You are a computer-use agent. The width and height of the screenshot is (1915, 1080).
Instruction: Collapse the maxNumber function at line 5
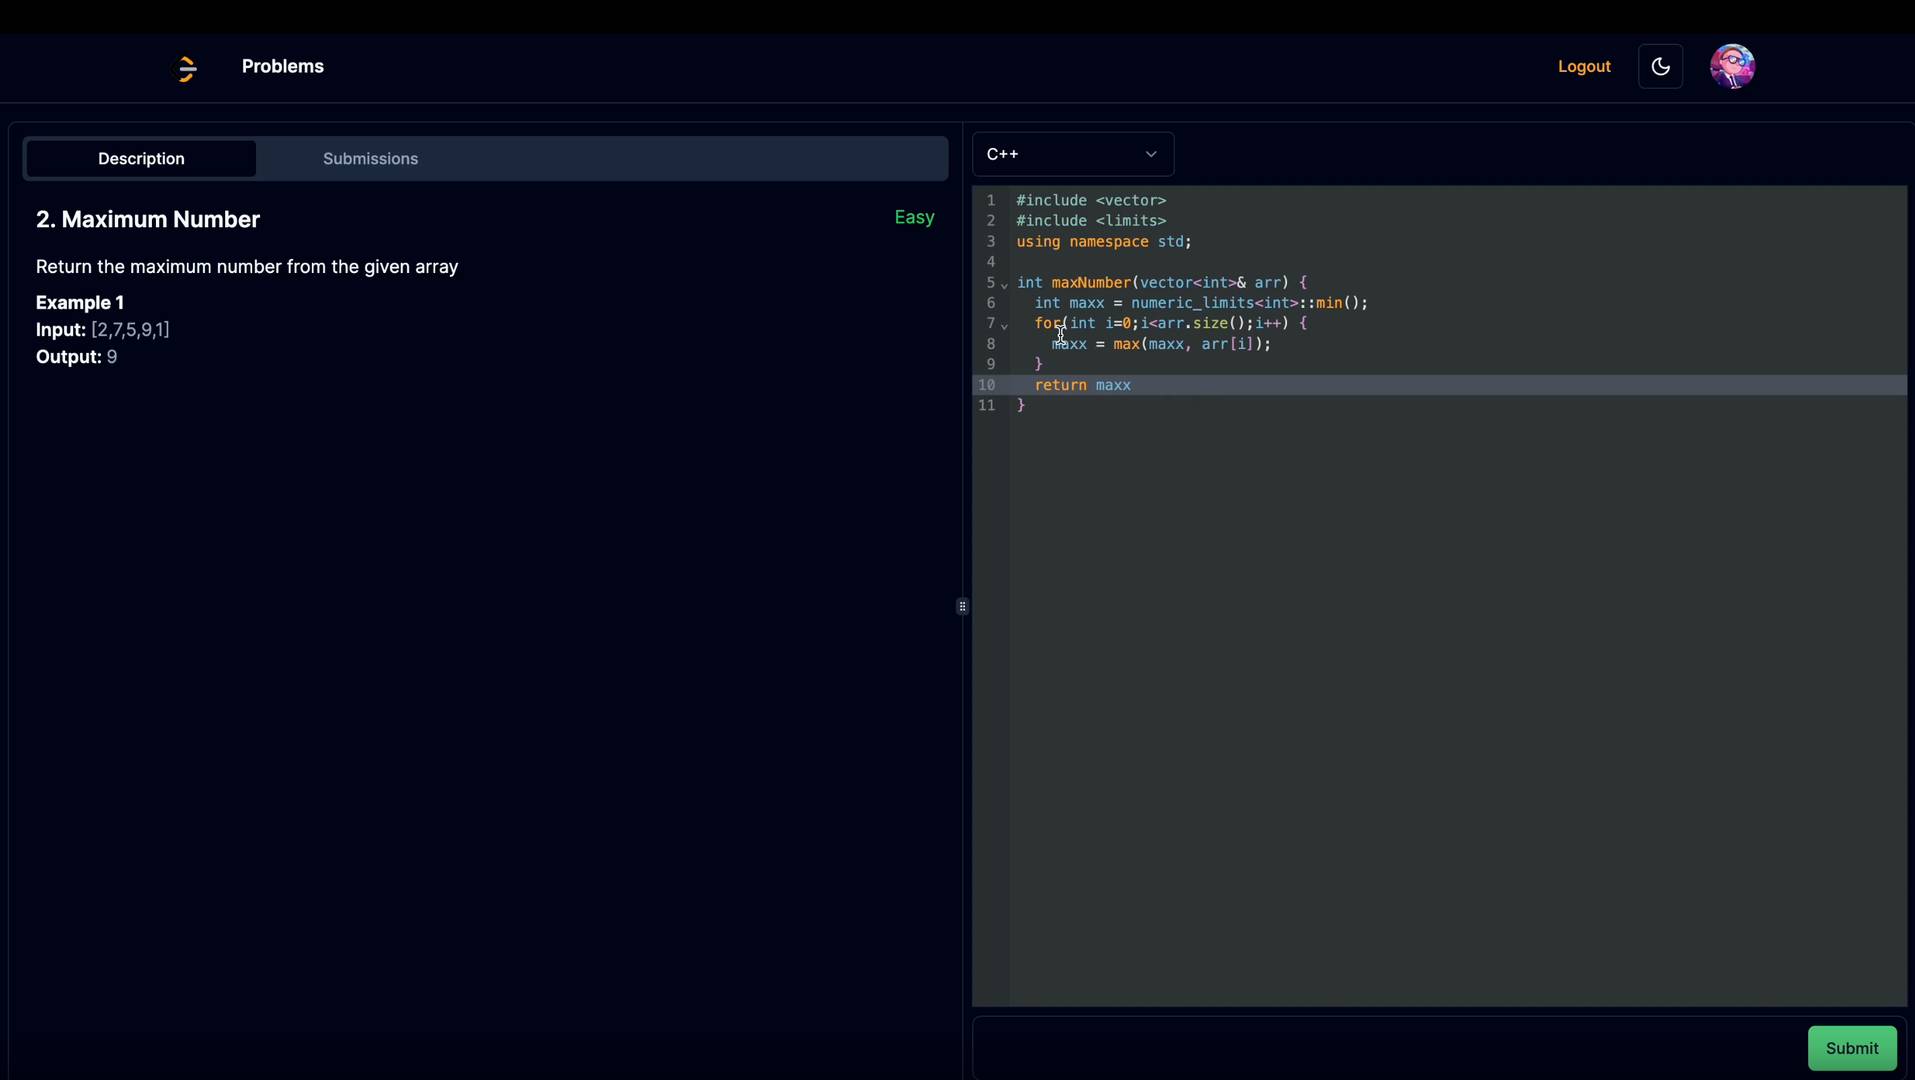(x=1004, y=285)
